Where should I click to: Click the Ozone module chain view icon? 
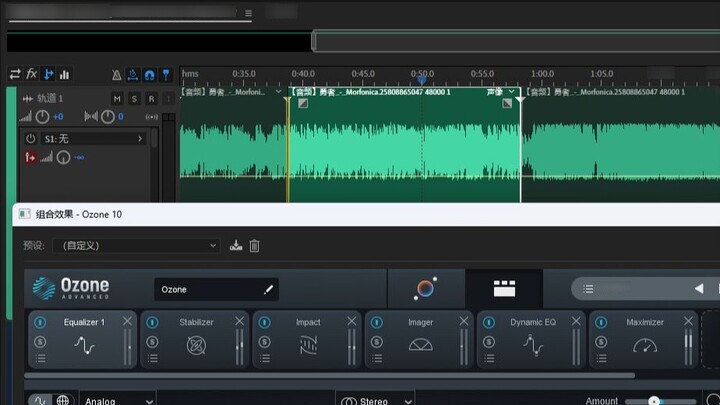pyautogui.click(x=504, y=289)
